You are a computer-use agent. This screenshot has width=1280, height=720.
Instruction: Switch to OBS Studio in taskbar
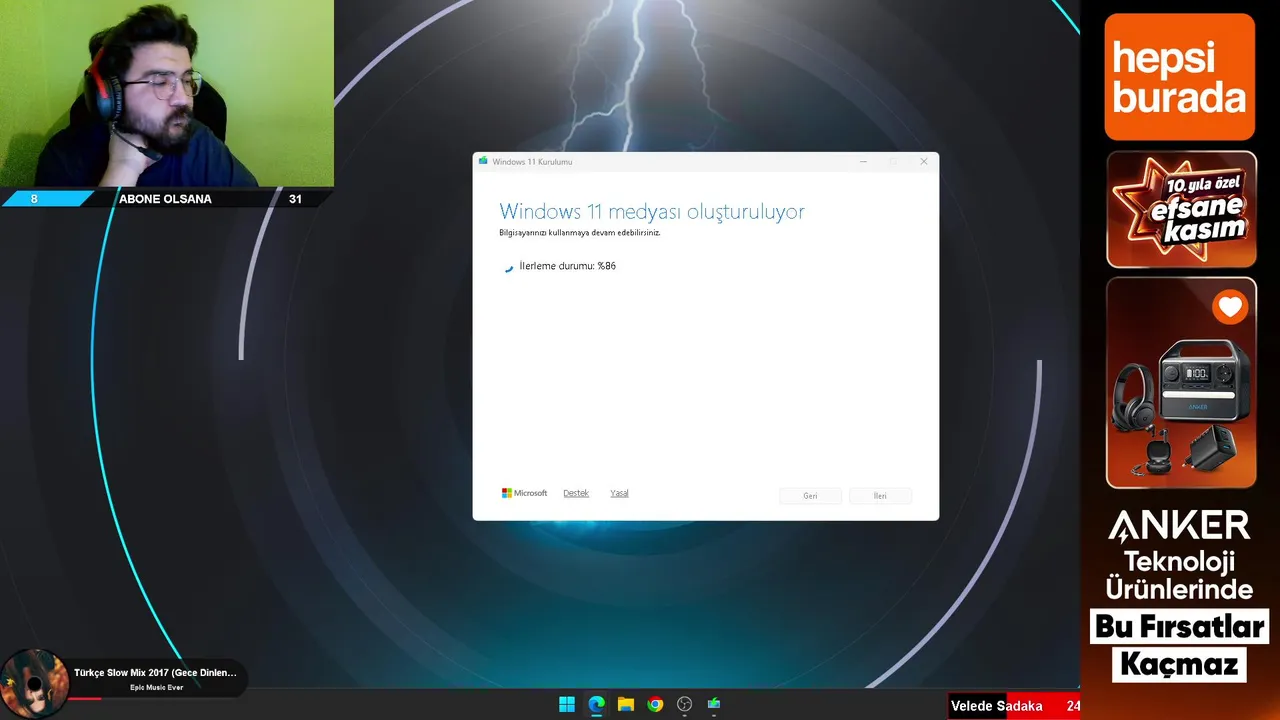[x=684, y=704]
